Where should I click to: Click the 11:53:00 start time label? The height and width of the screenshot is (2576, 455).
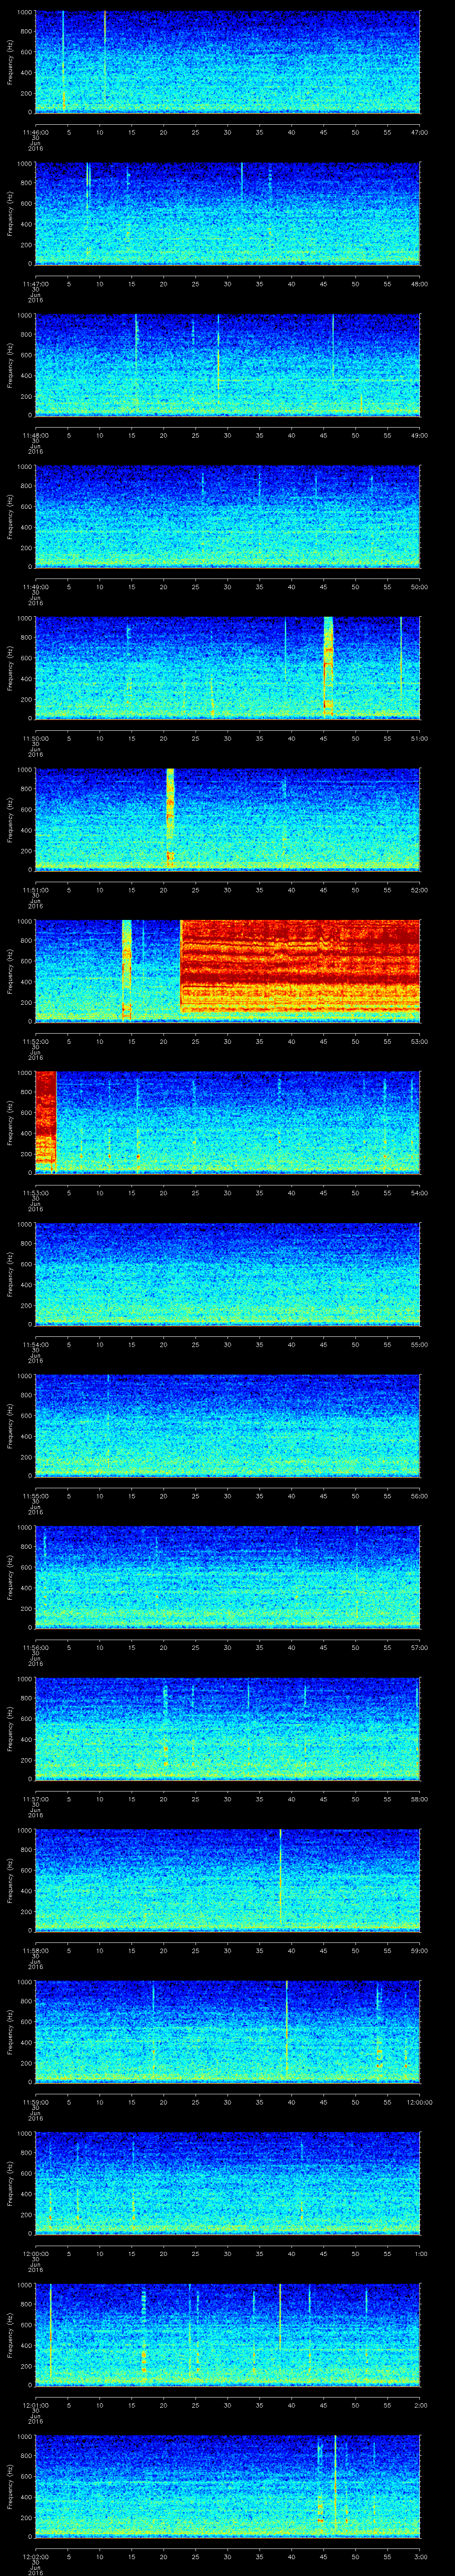coord(35,1193)
